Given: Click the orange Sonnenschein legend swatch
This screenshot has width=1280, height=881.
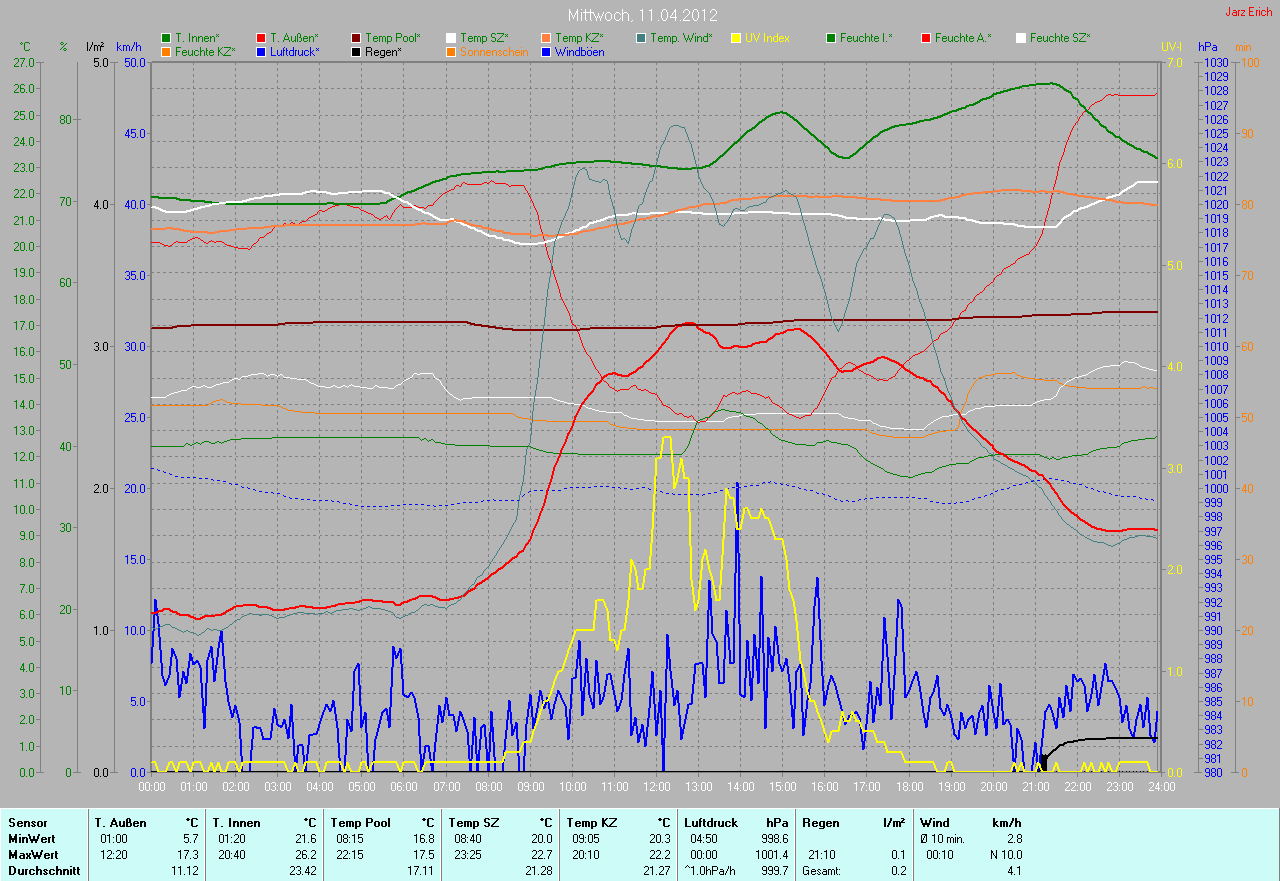Looking at the screenshot, I should coord(451,51).
